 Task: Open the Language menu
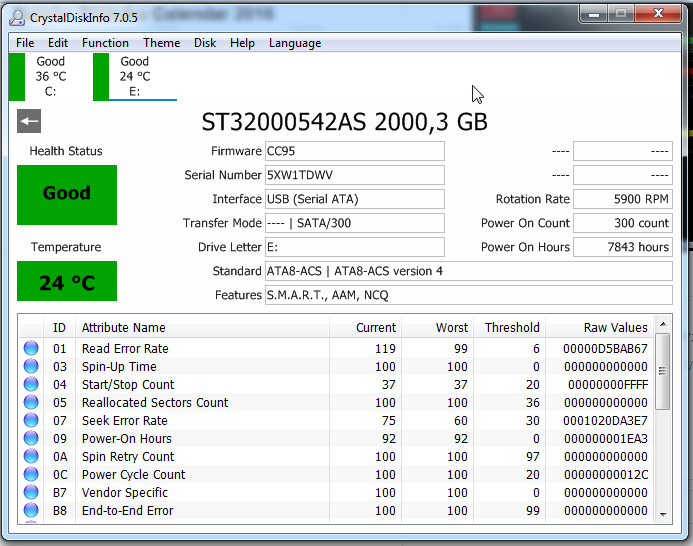point(295,43)
